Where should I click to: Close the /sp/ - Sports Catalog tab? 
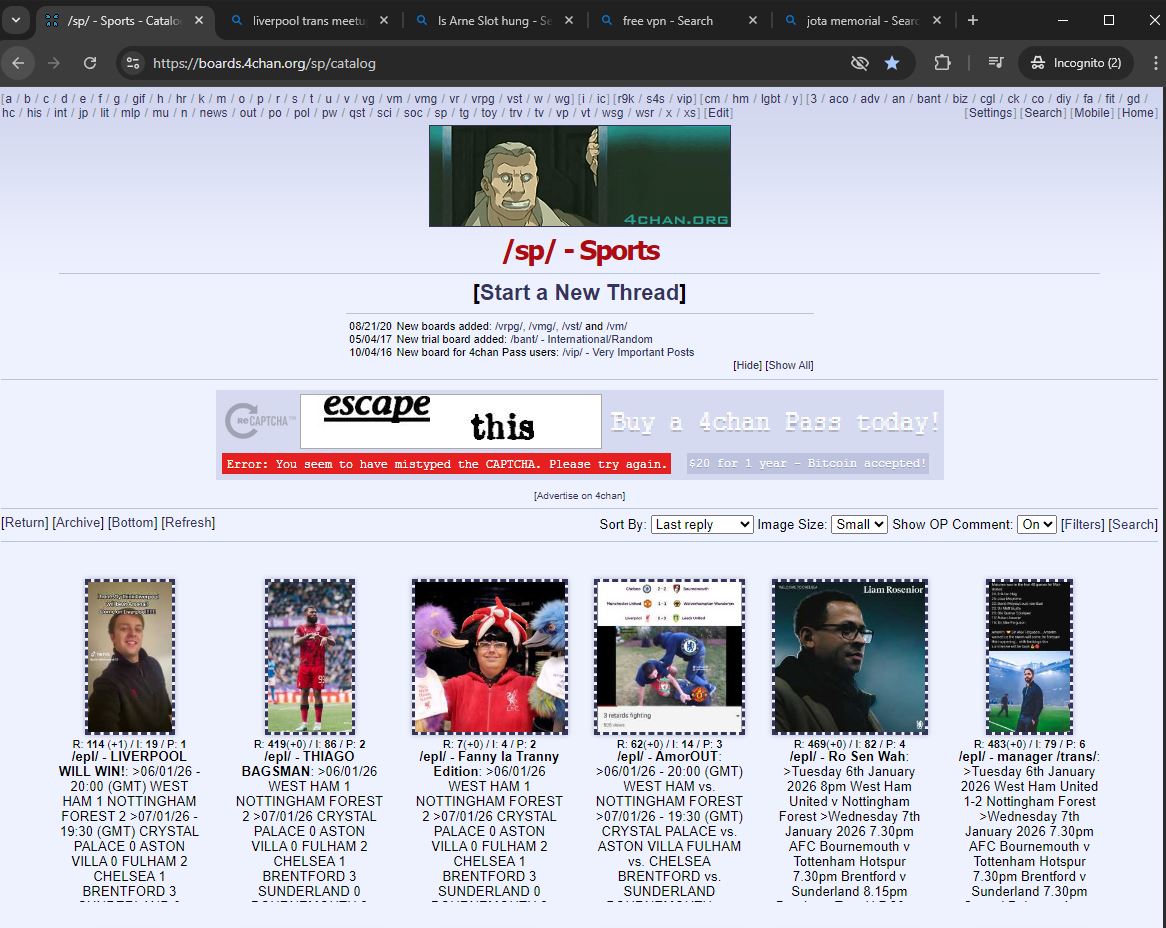[x=199, y=20]
